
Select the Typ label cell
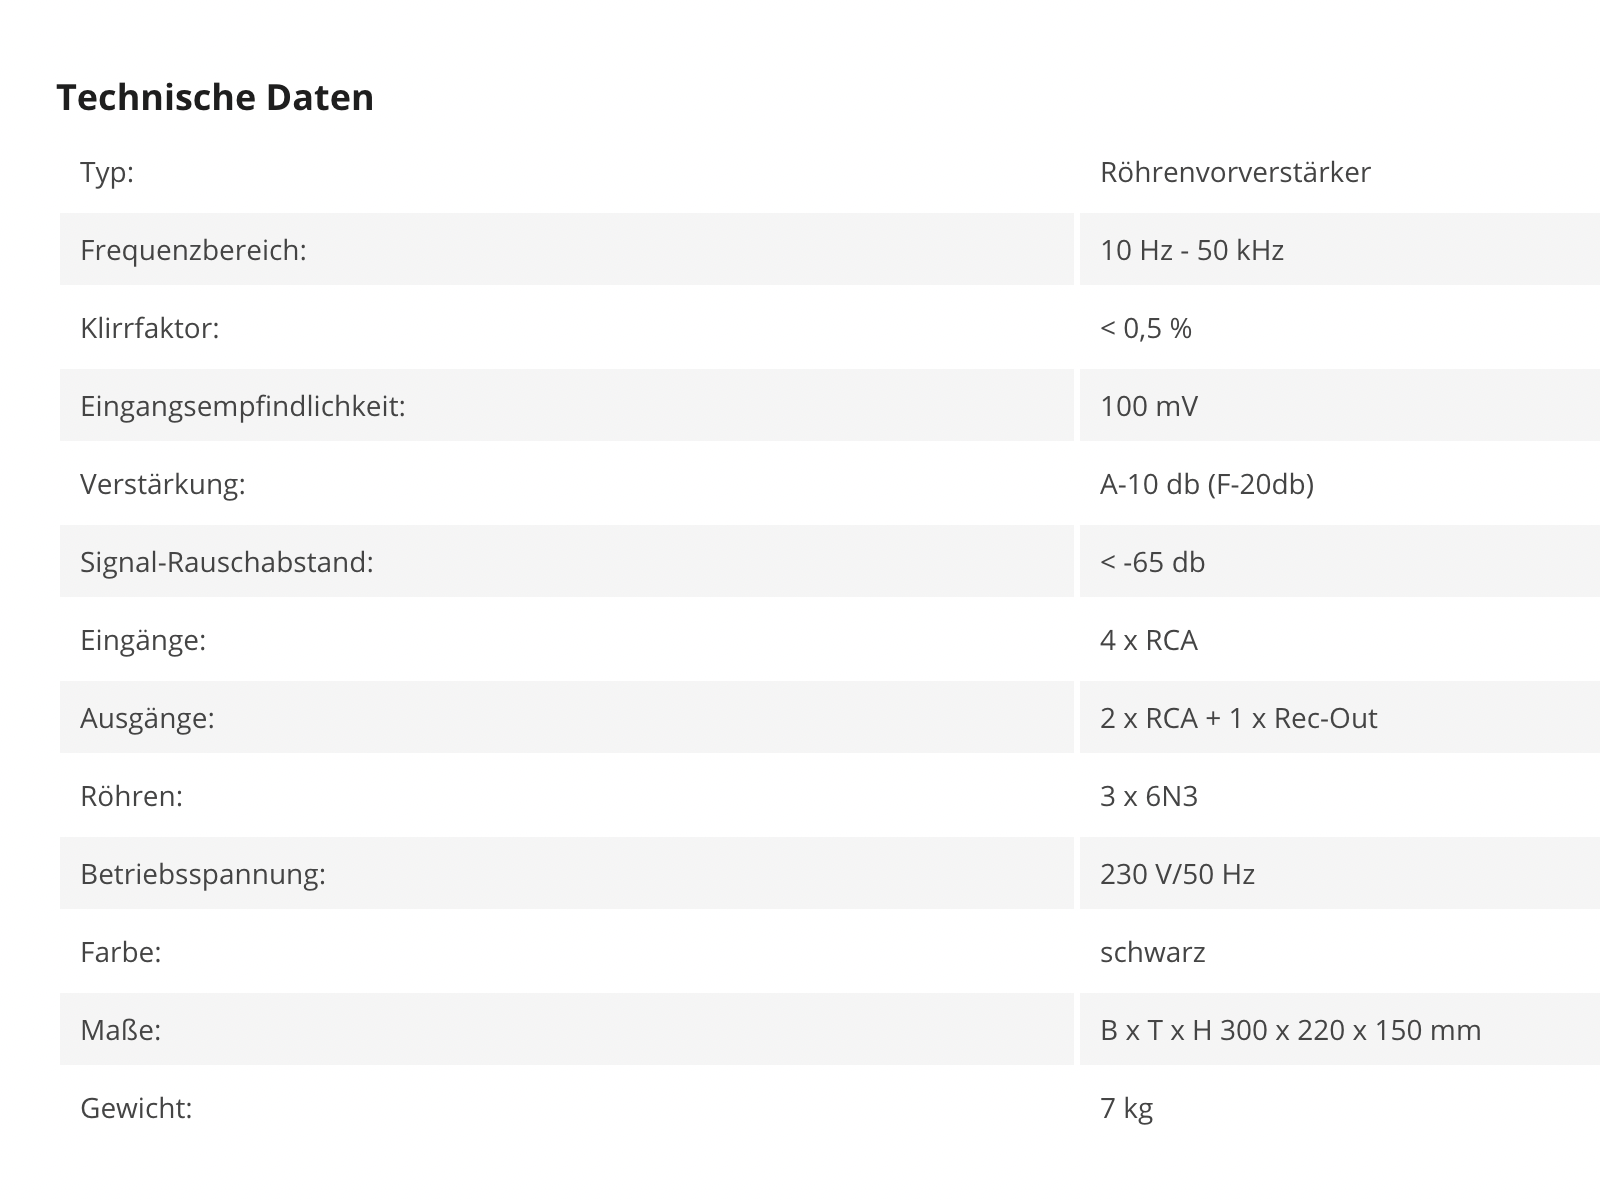tap(567, 171)
